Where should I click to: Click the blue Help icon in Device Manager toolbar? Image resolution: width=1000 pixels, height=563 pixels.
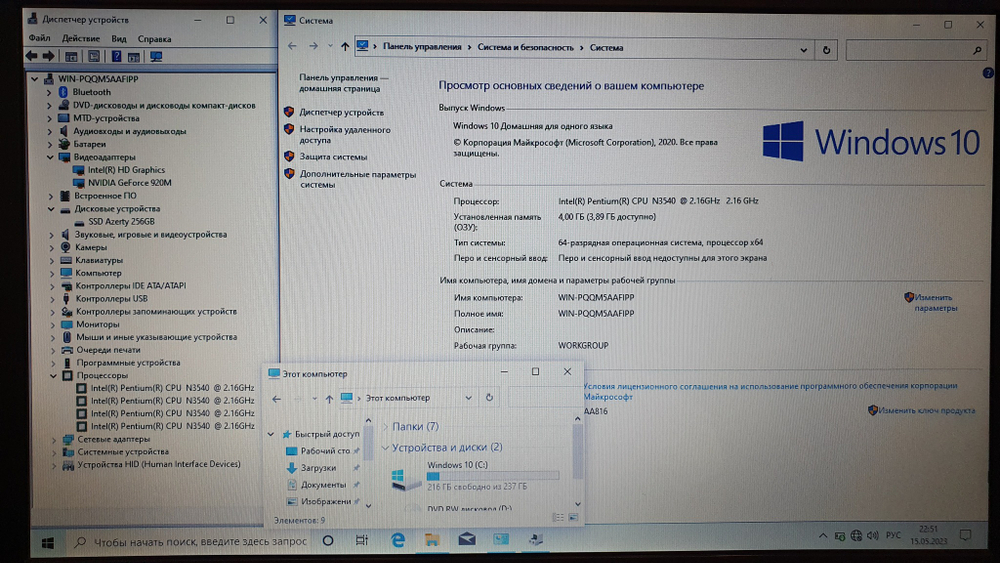116,56
